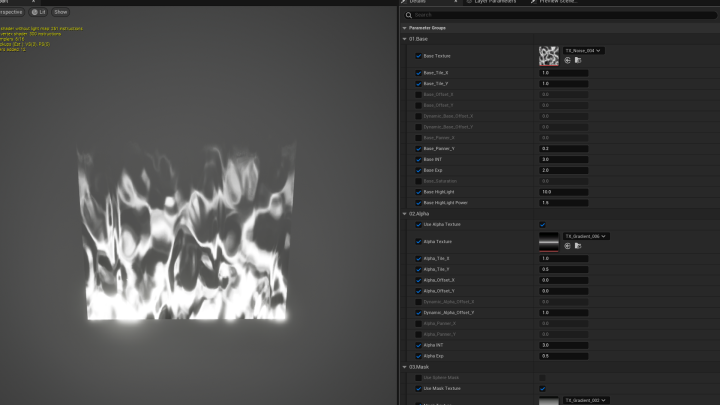This screenshot has height=405, width=720.
Task: Toggle the Use Alpha Texture value checkbox
Action: [x=542, y=224]
